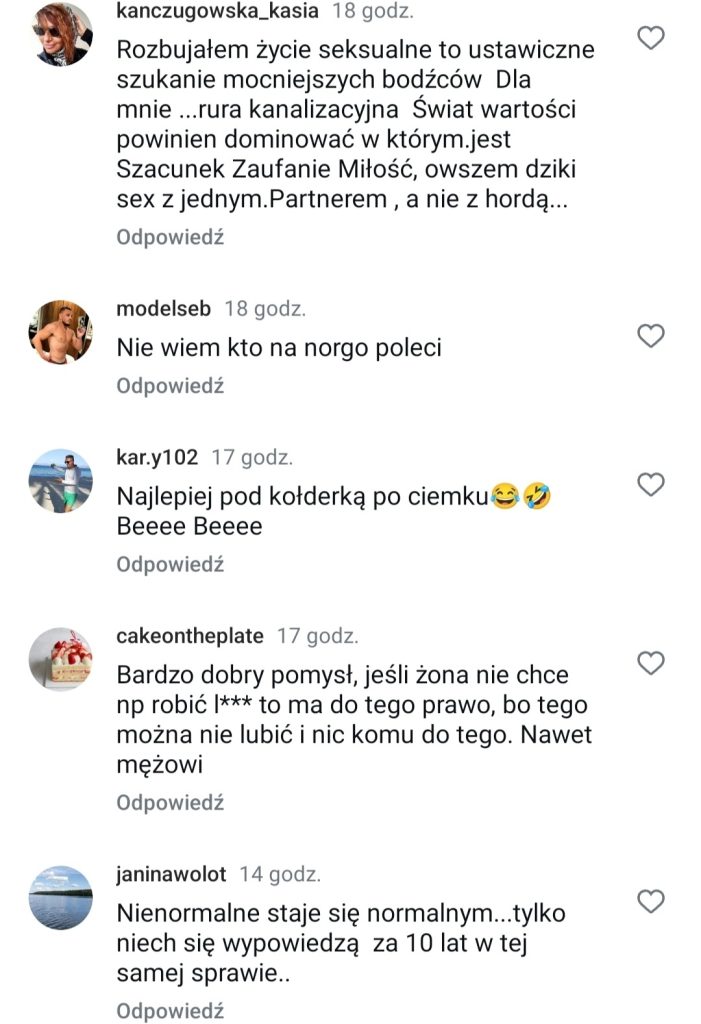Reply to kanczugowska_kasia's comment via Odpowiedź
Image resolution: width=701 pixels, height=1024 pixels.
[x=169, y=237]
